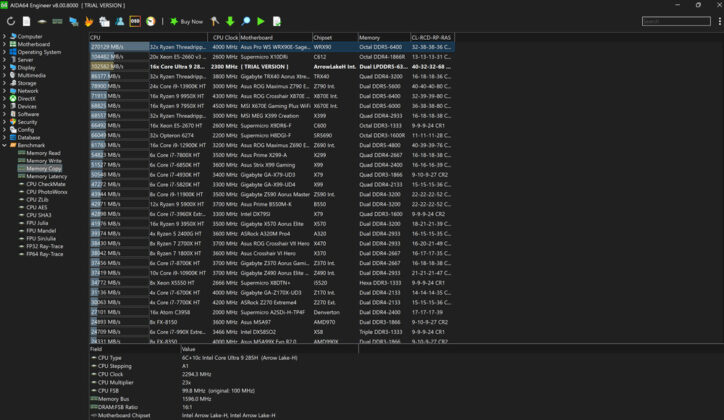
Task: Open the Report page icon in toolbar
Action: tap(27, 21)
